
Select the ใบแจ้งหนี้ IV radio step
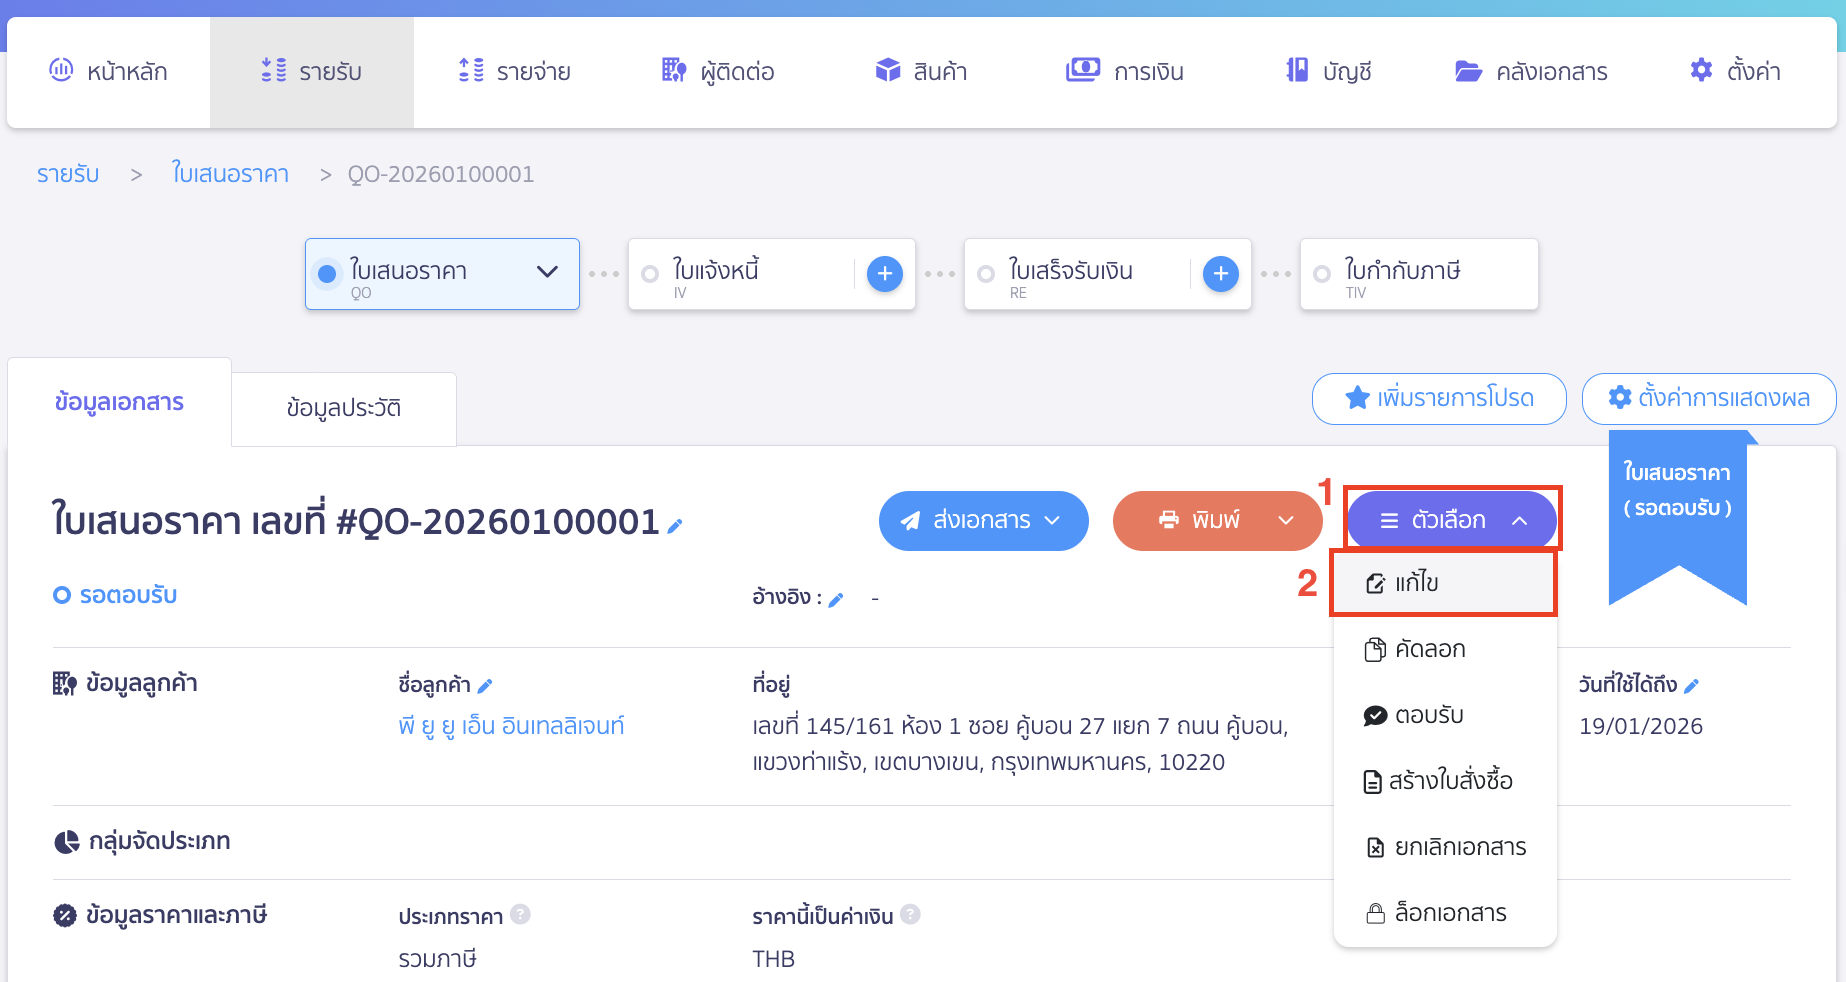[x=650, y=274]
